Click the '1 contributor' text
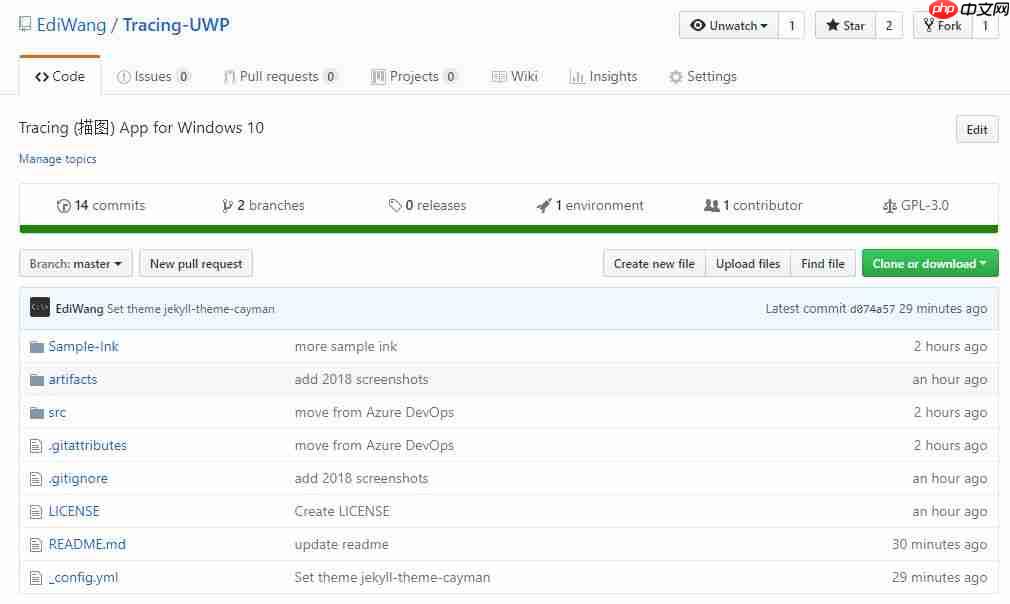 pyautogui.click(x=763, y=205)
